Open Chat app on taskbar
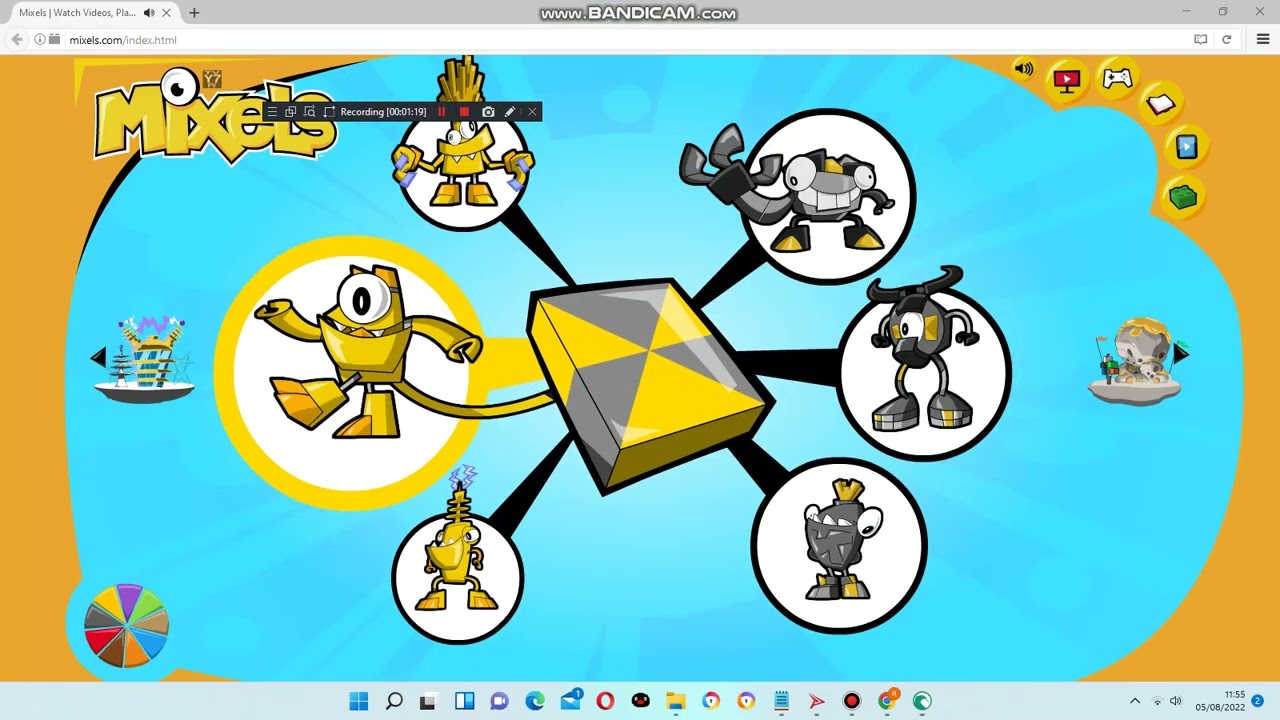Viewport: 1280px width, 720px height. [x=499, y=701]
